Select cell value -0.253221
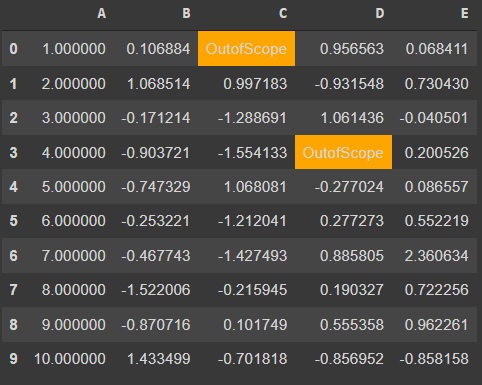482x385 pixels. [x=156, y=221]
